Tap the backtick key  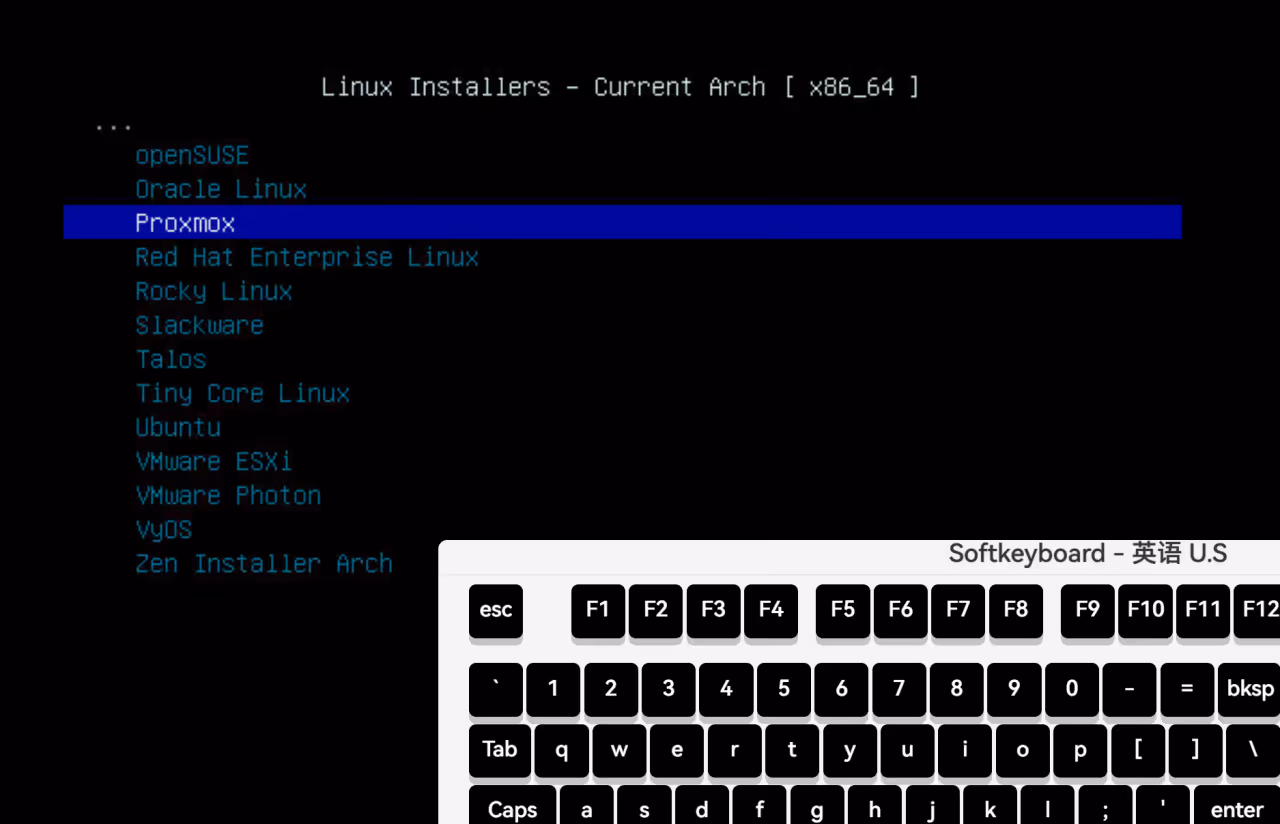point(495,689)
